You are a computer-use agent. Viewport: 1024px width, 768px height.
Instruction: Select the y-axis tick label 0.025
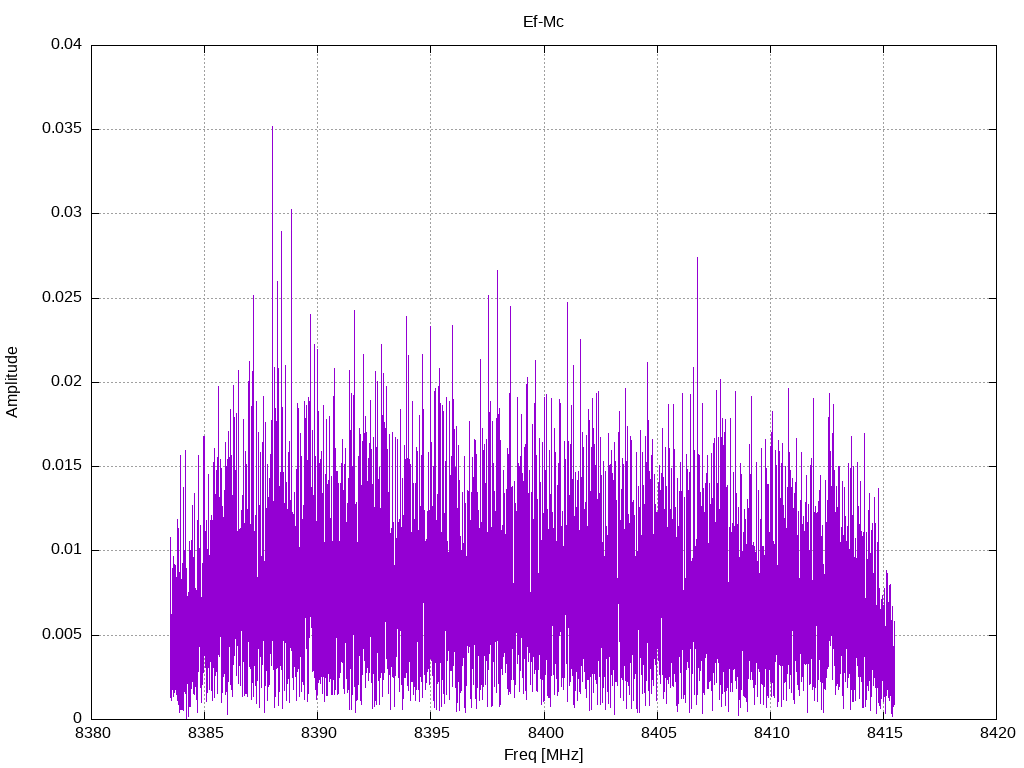point(62,298)
